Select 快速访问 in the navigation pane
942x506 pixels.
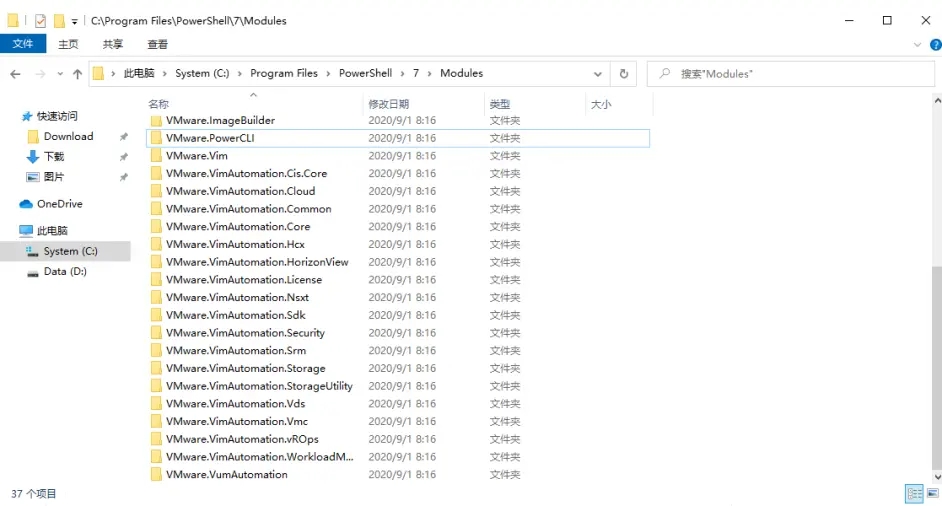[x=56, y=116]
